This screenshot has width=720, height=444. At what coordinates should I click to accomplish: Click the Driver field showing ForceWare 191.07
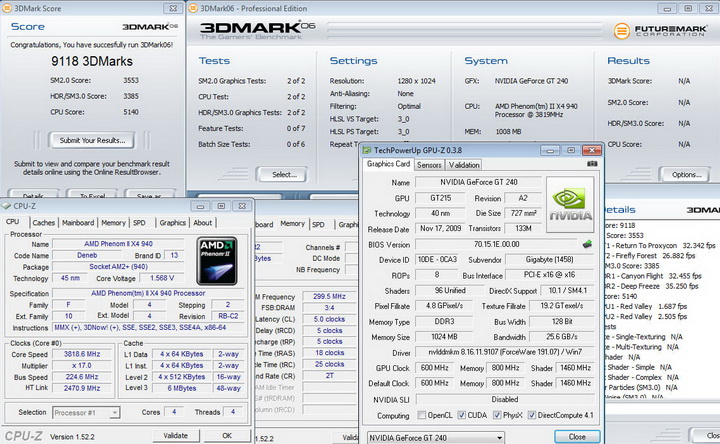505,352
